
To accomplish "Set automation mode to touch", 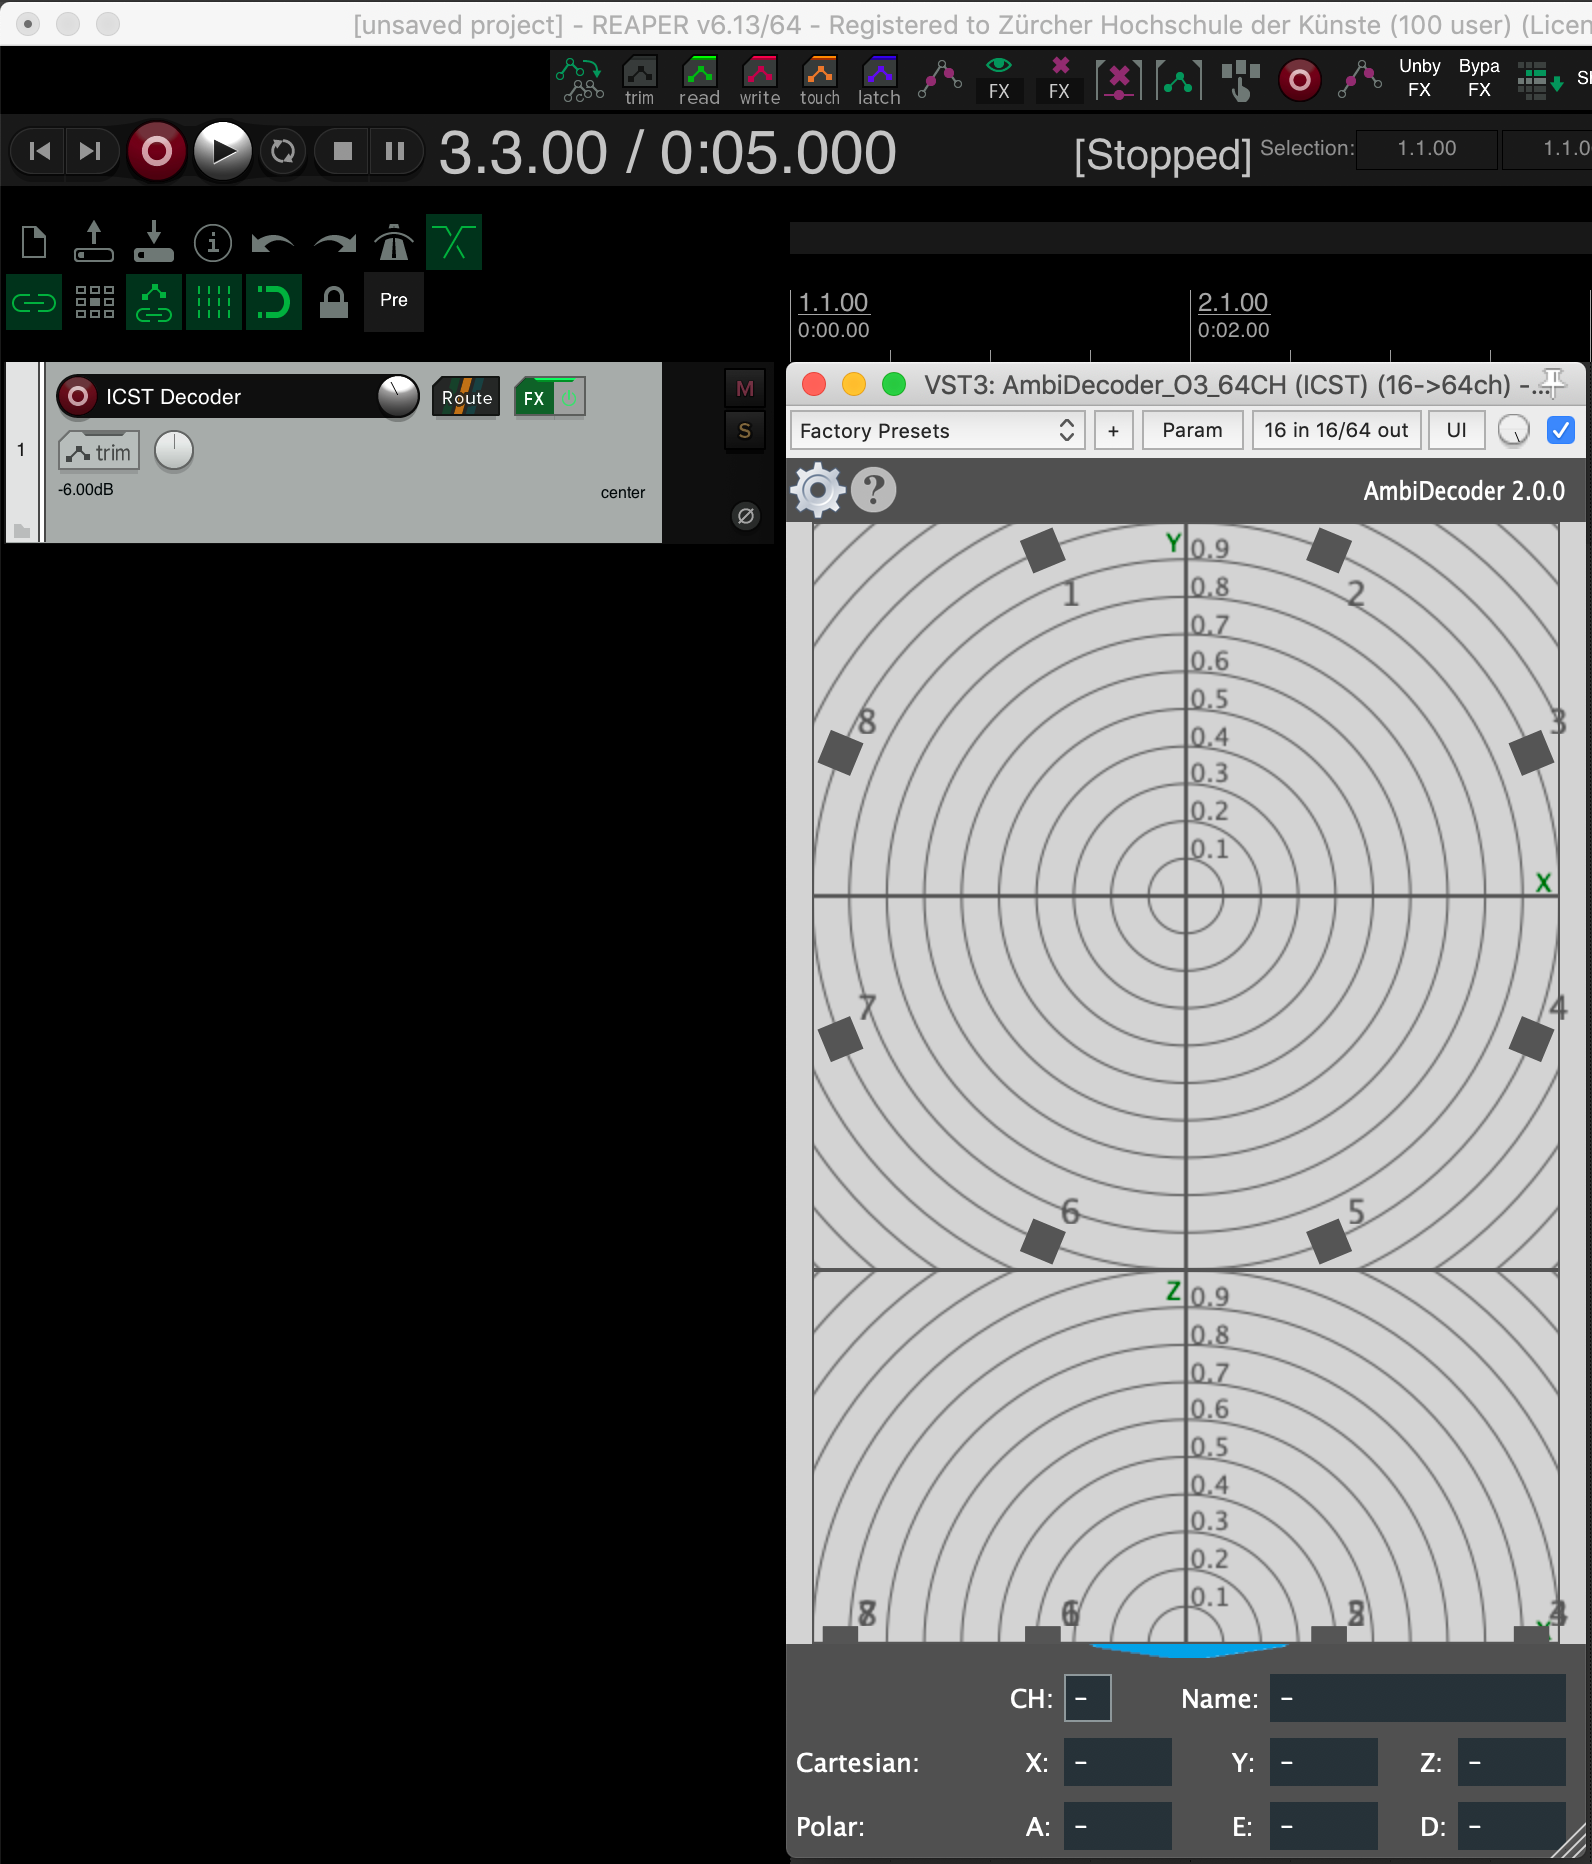I will coord(819,80).
